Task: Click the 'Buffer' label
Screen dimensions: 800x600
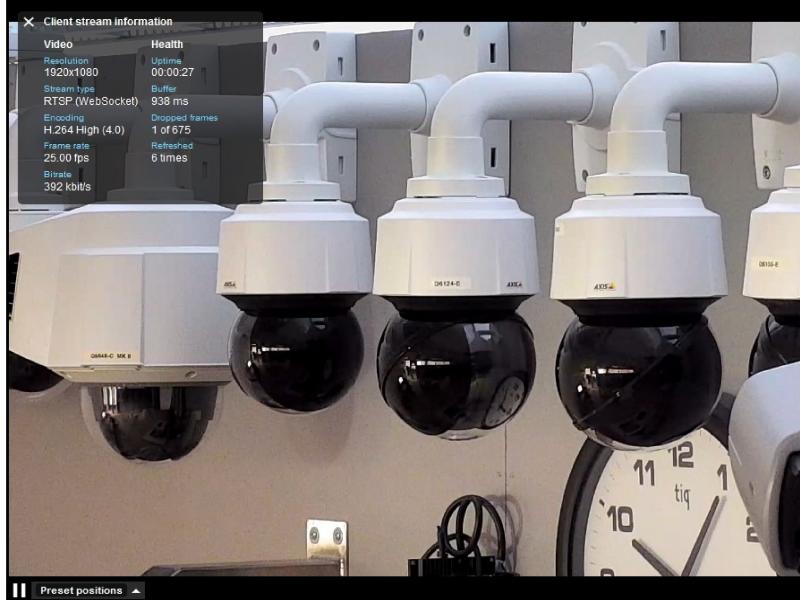Action: [164, 89]
